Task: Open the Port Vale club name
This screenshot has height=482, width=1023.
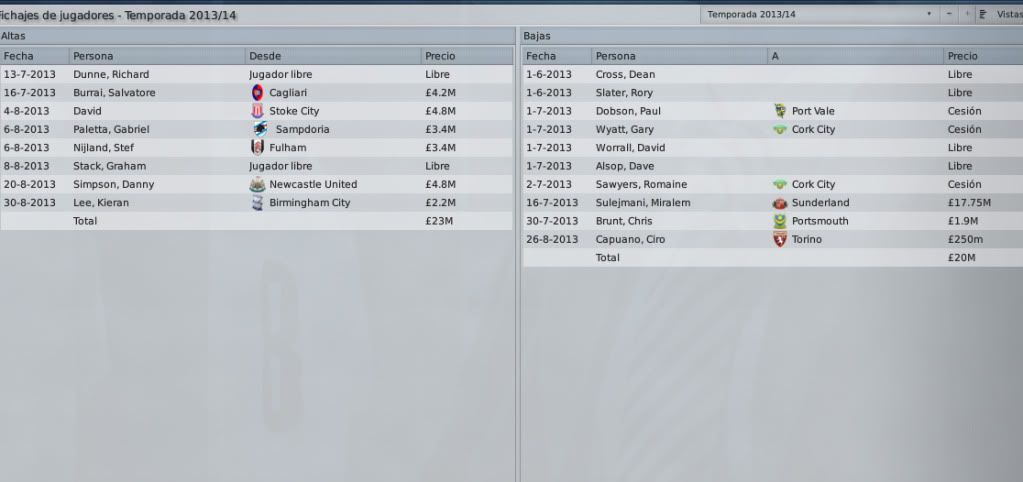Action: tap(813, 111)
